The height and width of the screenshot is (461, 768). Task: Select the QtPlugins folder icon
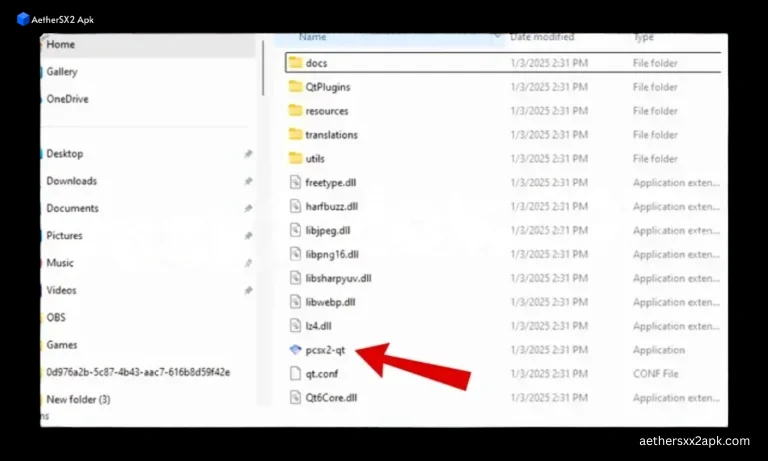tap(295, 86)
